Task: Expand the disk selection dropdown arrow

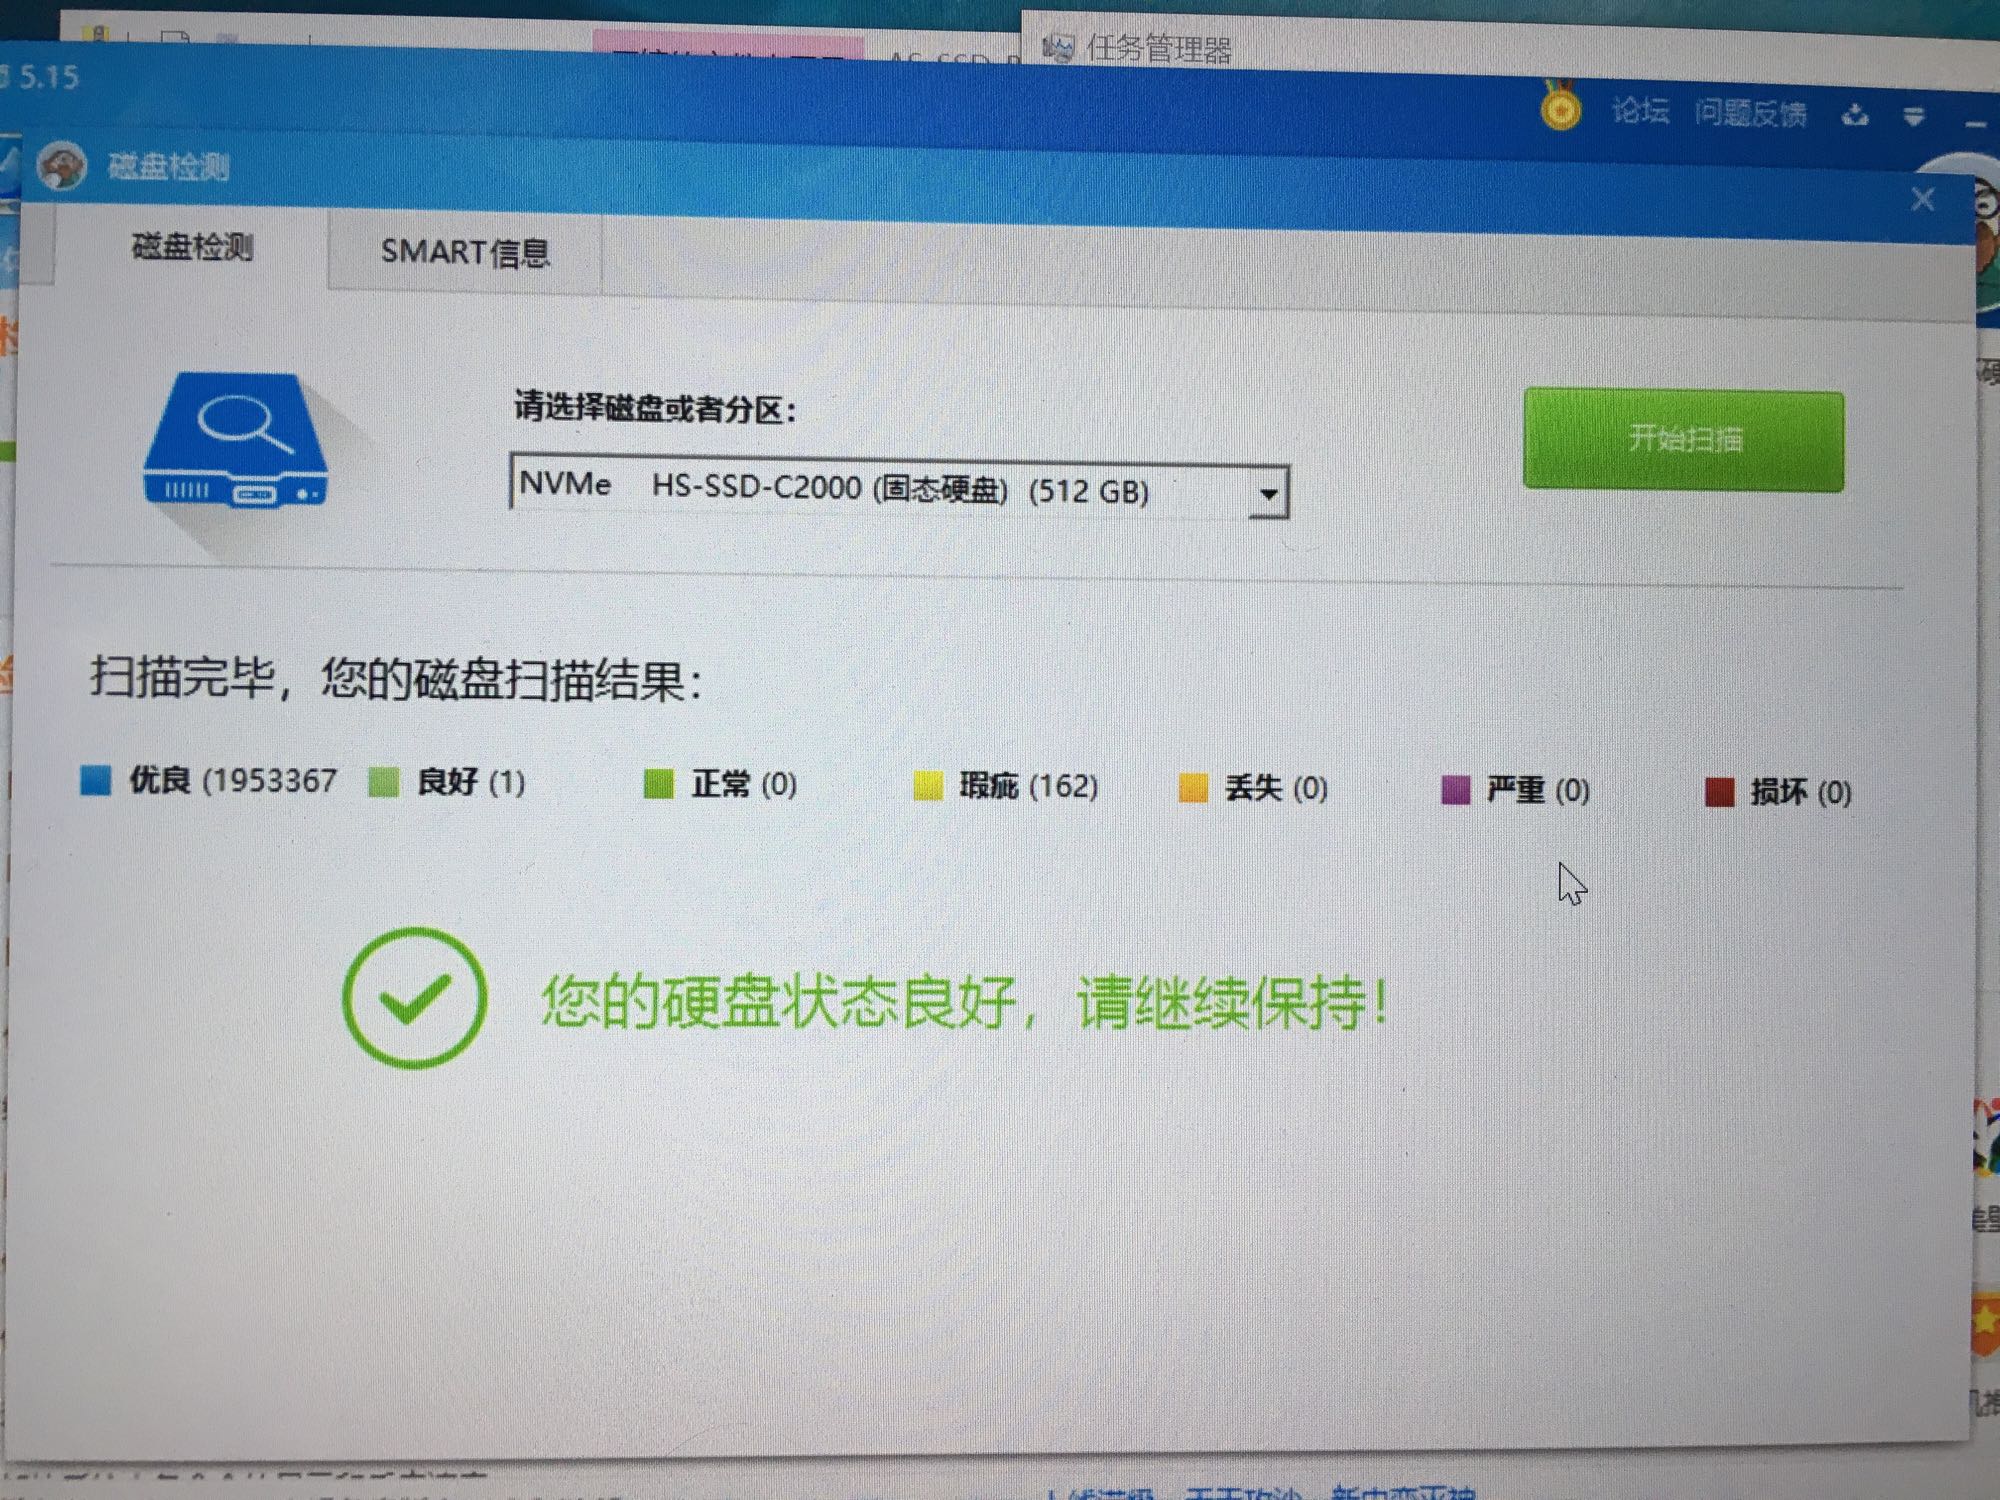Action: click(1268, 493)
